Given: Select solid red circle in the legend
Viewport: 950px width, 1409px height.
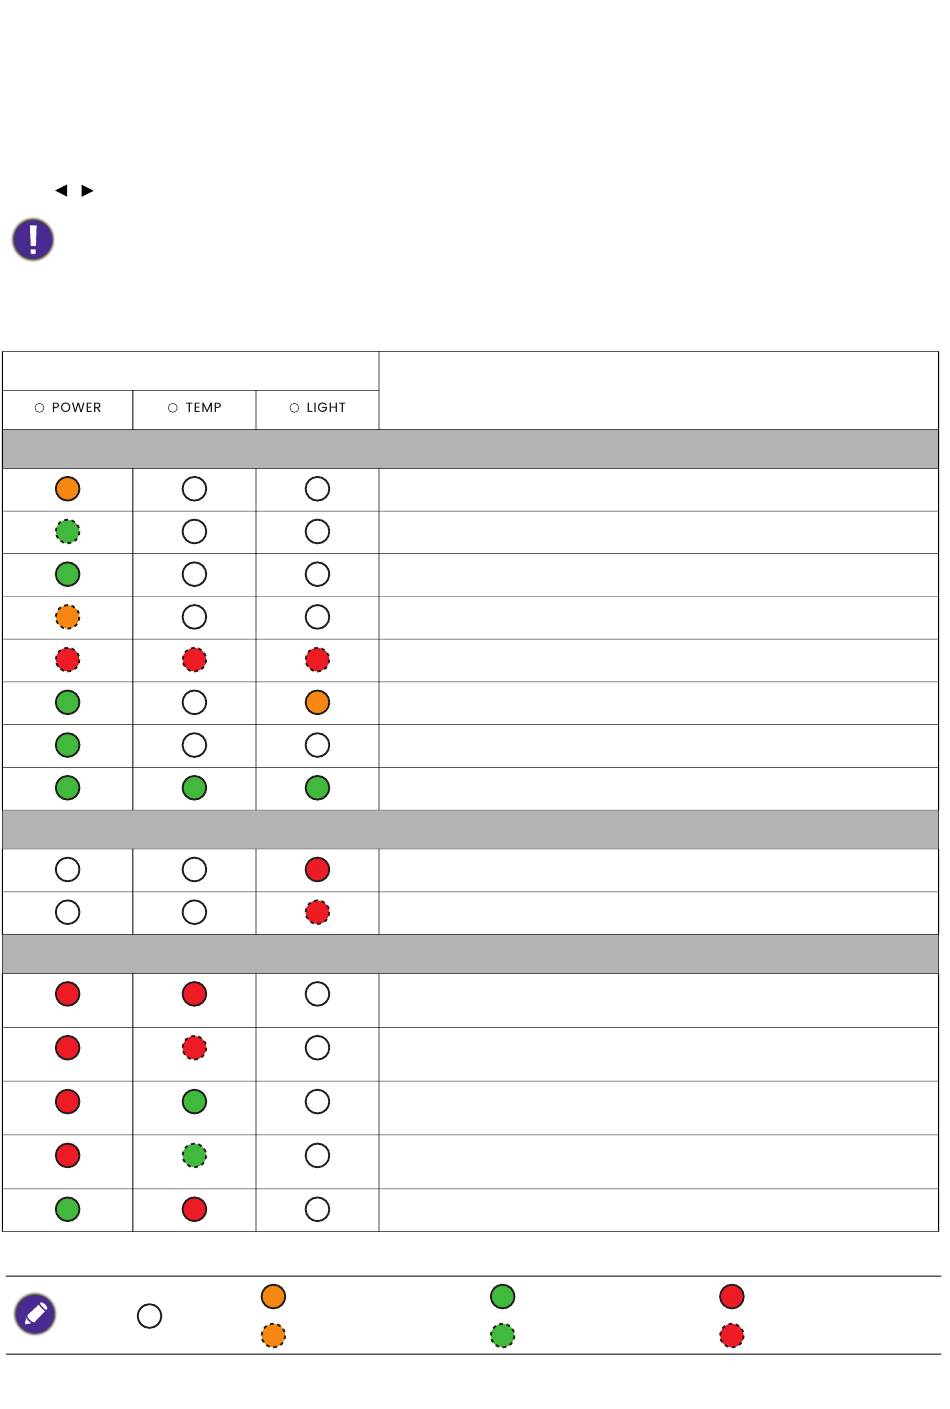Looking at the screenshot, I should click(732, 1296).
